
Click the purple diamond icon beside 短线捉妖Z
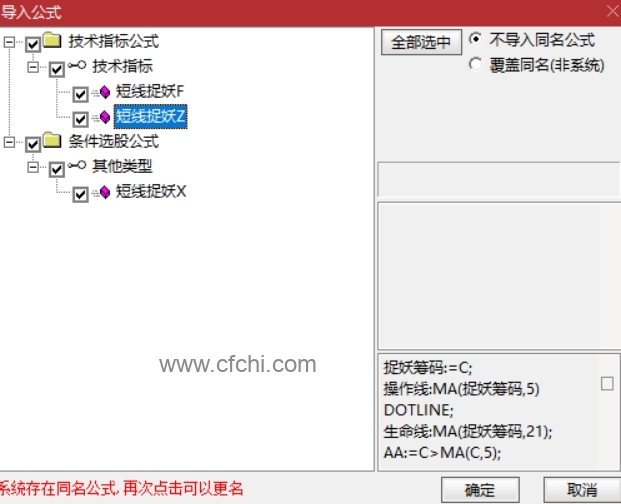pyautogui.click(x=105, y=117)
